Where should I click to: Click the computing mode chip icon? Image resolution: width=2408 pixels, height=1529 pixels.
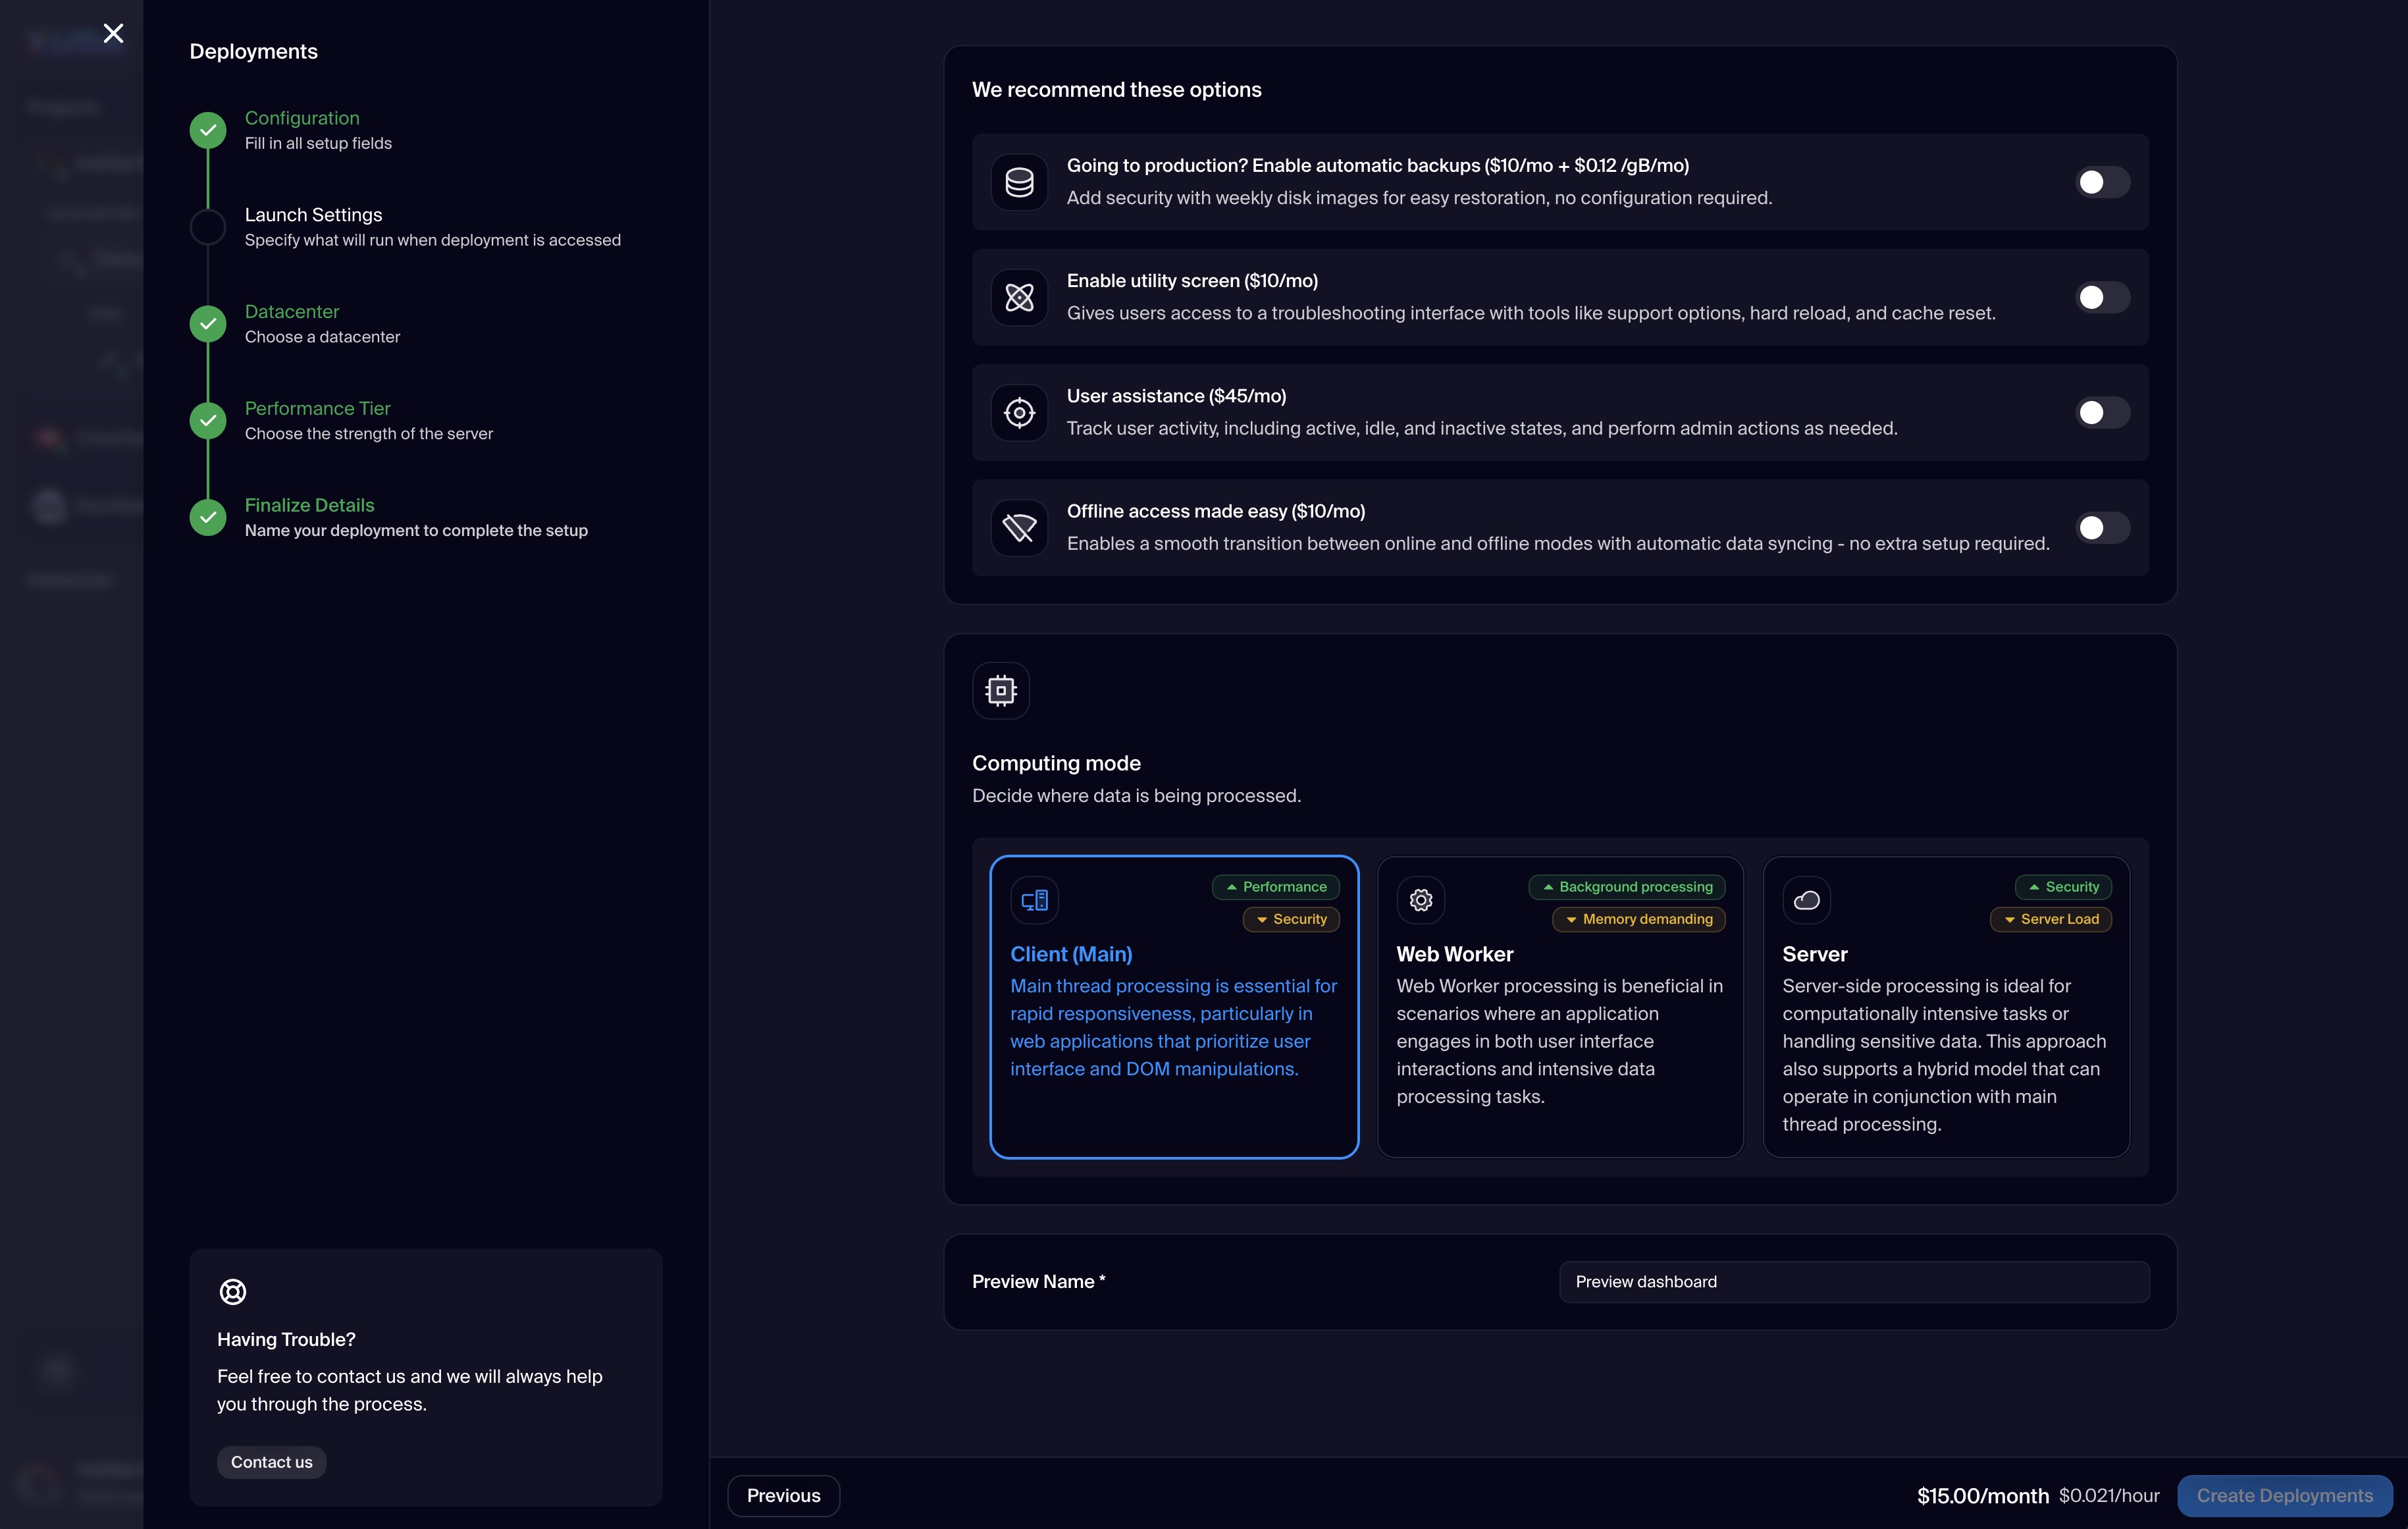pos(1000,690)
